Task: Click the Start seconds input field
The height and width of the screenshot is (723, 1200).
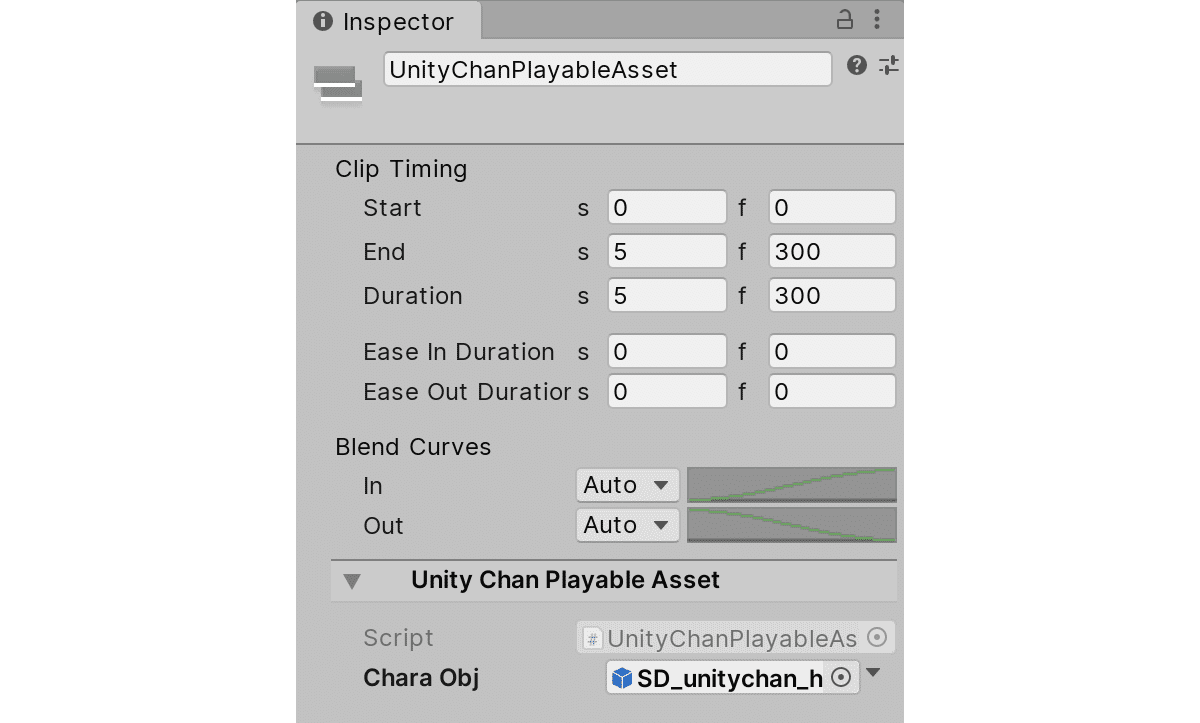Action: 667,208
